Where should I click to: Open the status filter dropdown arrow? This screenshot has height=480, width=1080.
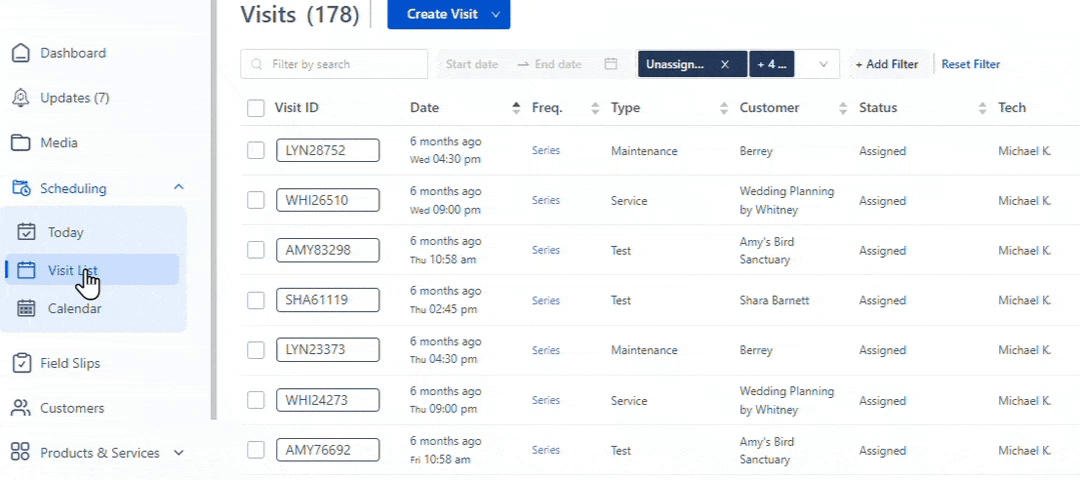[x=823, y=64]
